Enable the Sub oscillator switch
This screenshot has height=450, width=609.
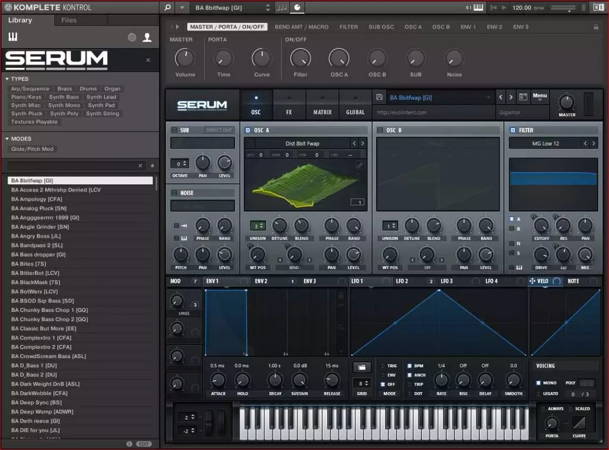point(172,130)
